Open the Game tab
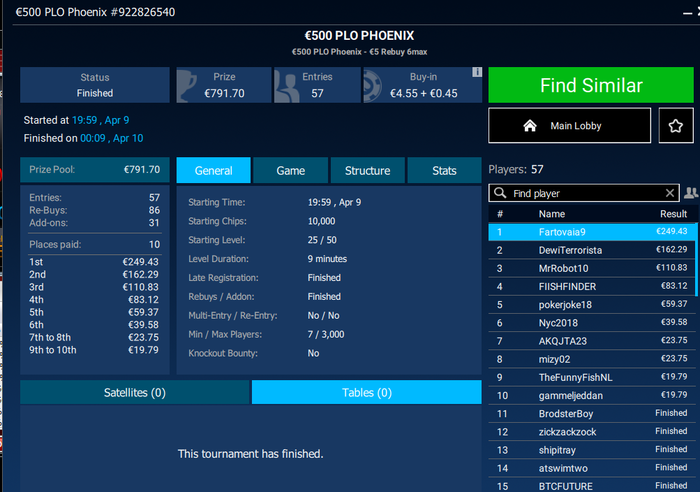The image size is (700, 492). click(290, 170)
